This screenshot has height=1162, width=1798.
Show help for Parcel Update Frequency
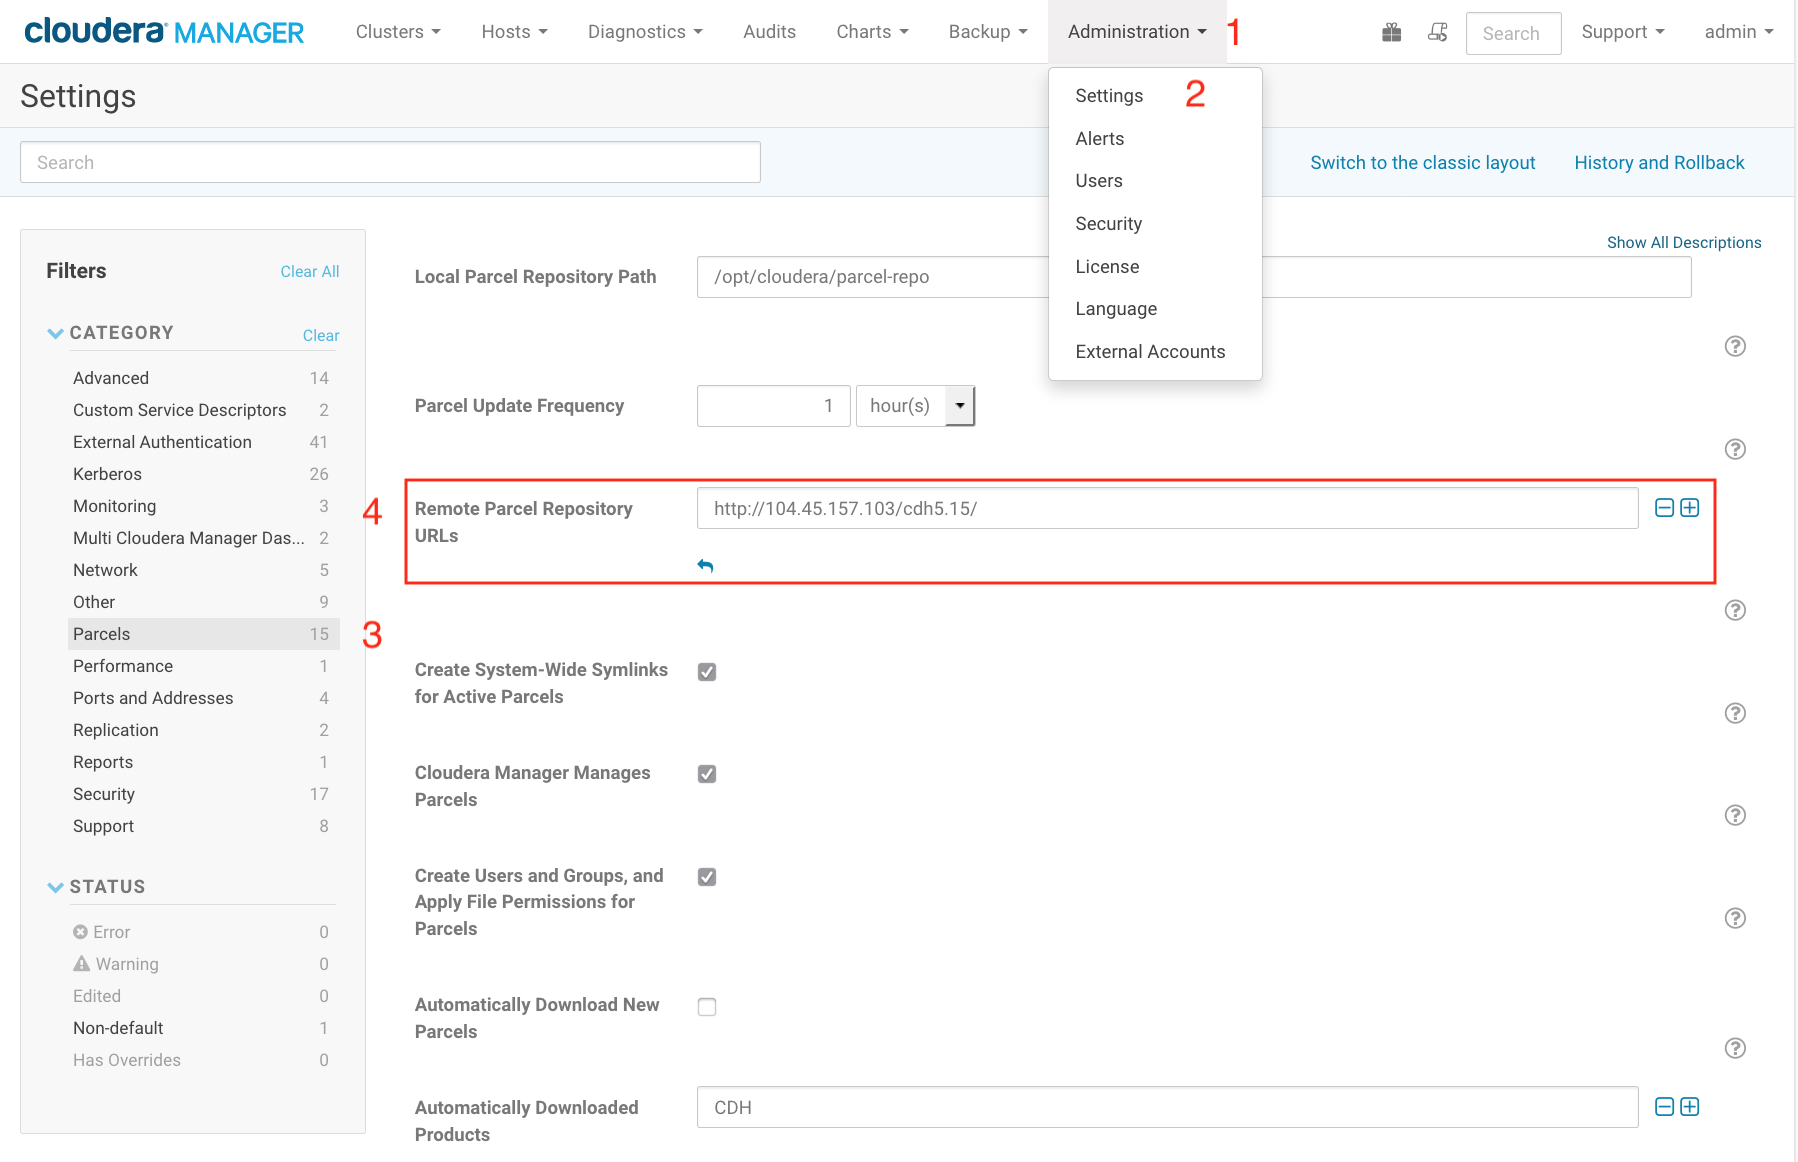1735,449
